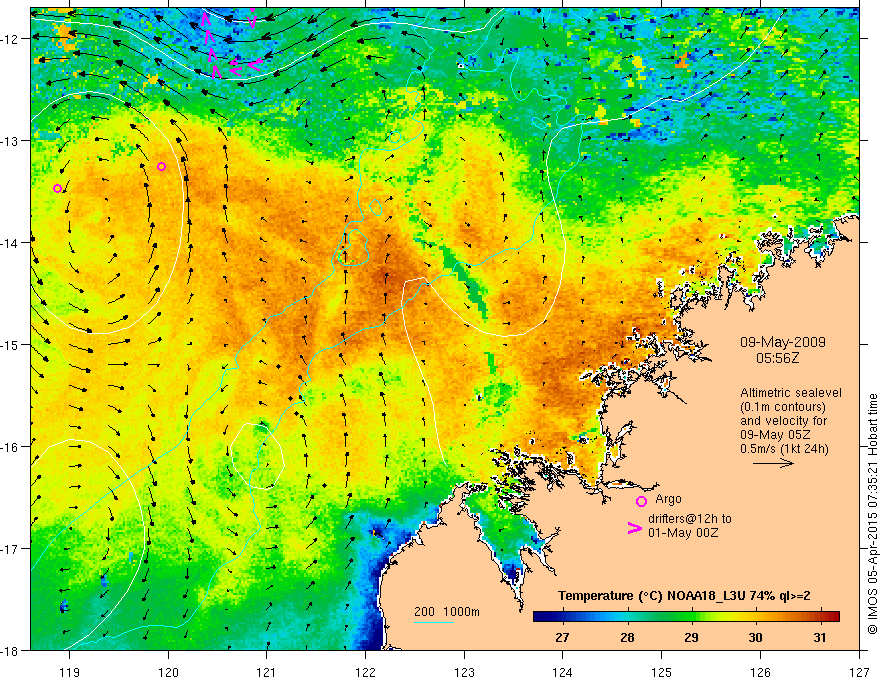Click the '05:56Z' time text
The image size is (880, 680).
pos(777,358)
